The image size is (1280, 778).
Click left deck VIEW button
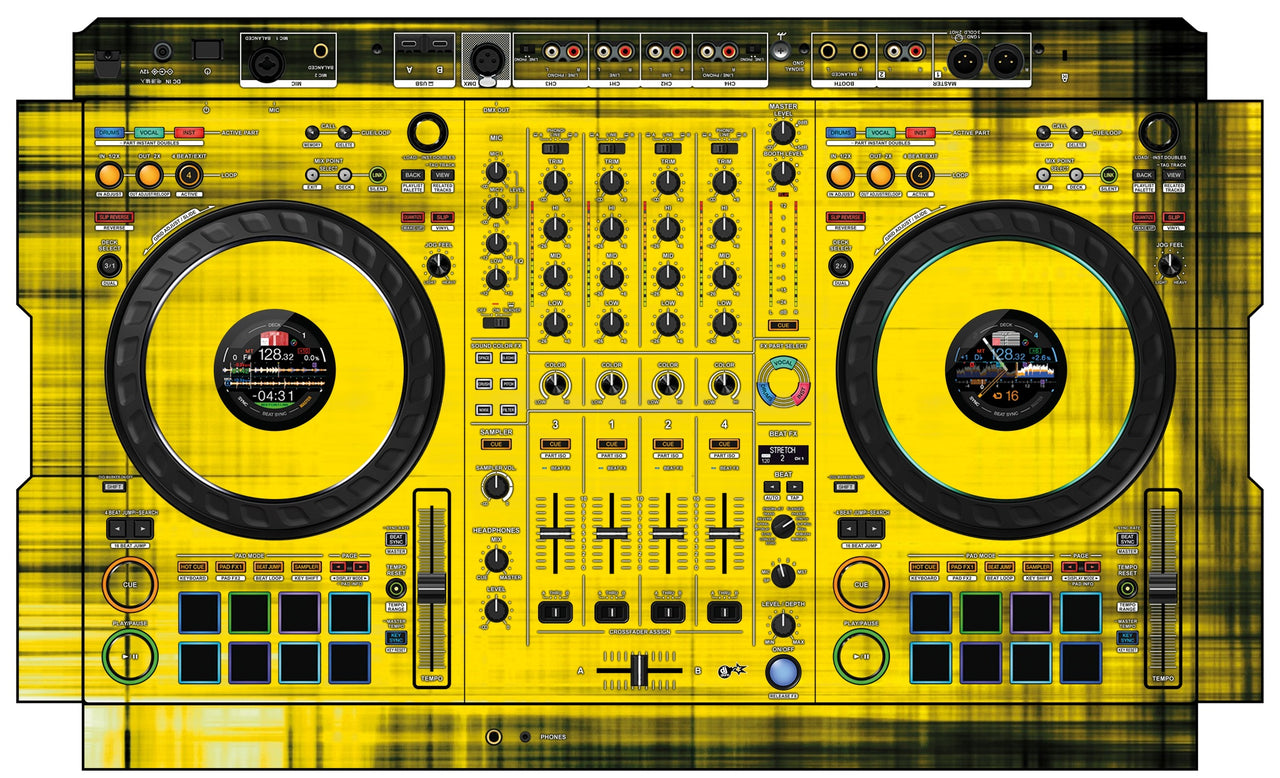[x=443, y=175]
